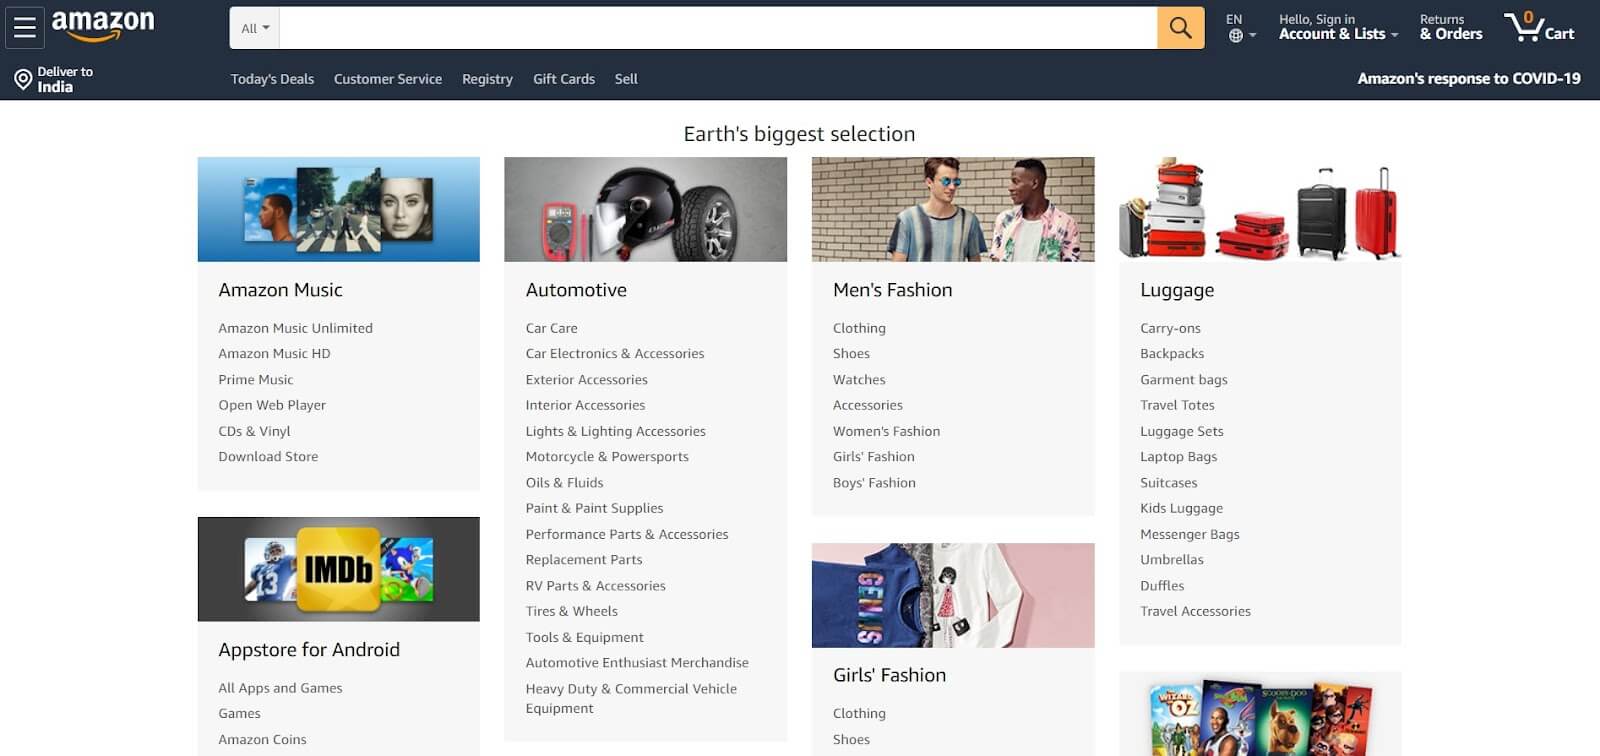Open Travel Accessories link
The width and height of the screenshot is (1600, 756).
pos(1196,611)
